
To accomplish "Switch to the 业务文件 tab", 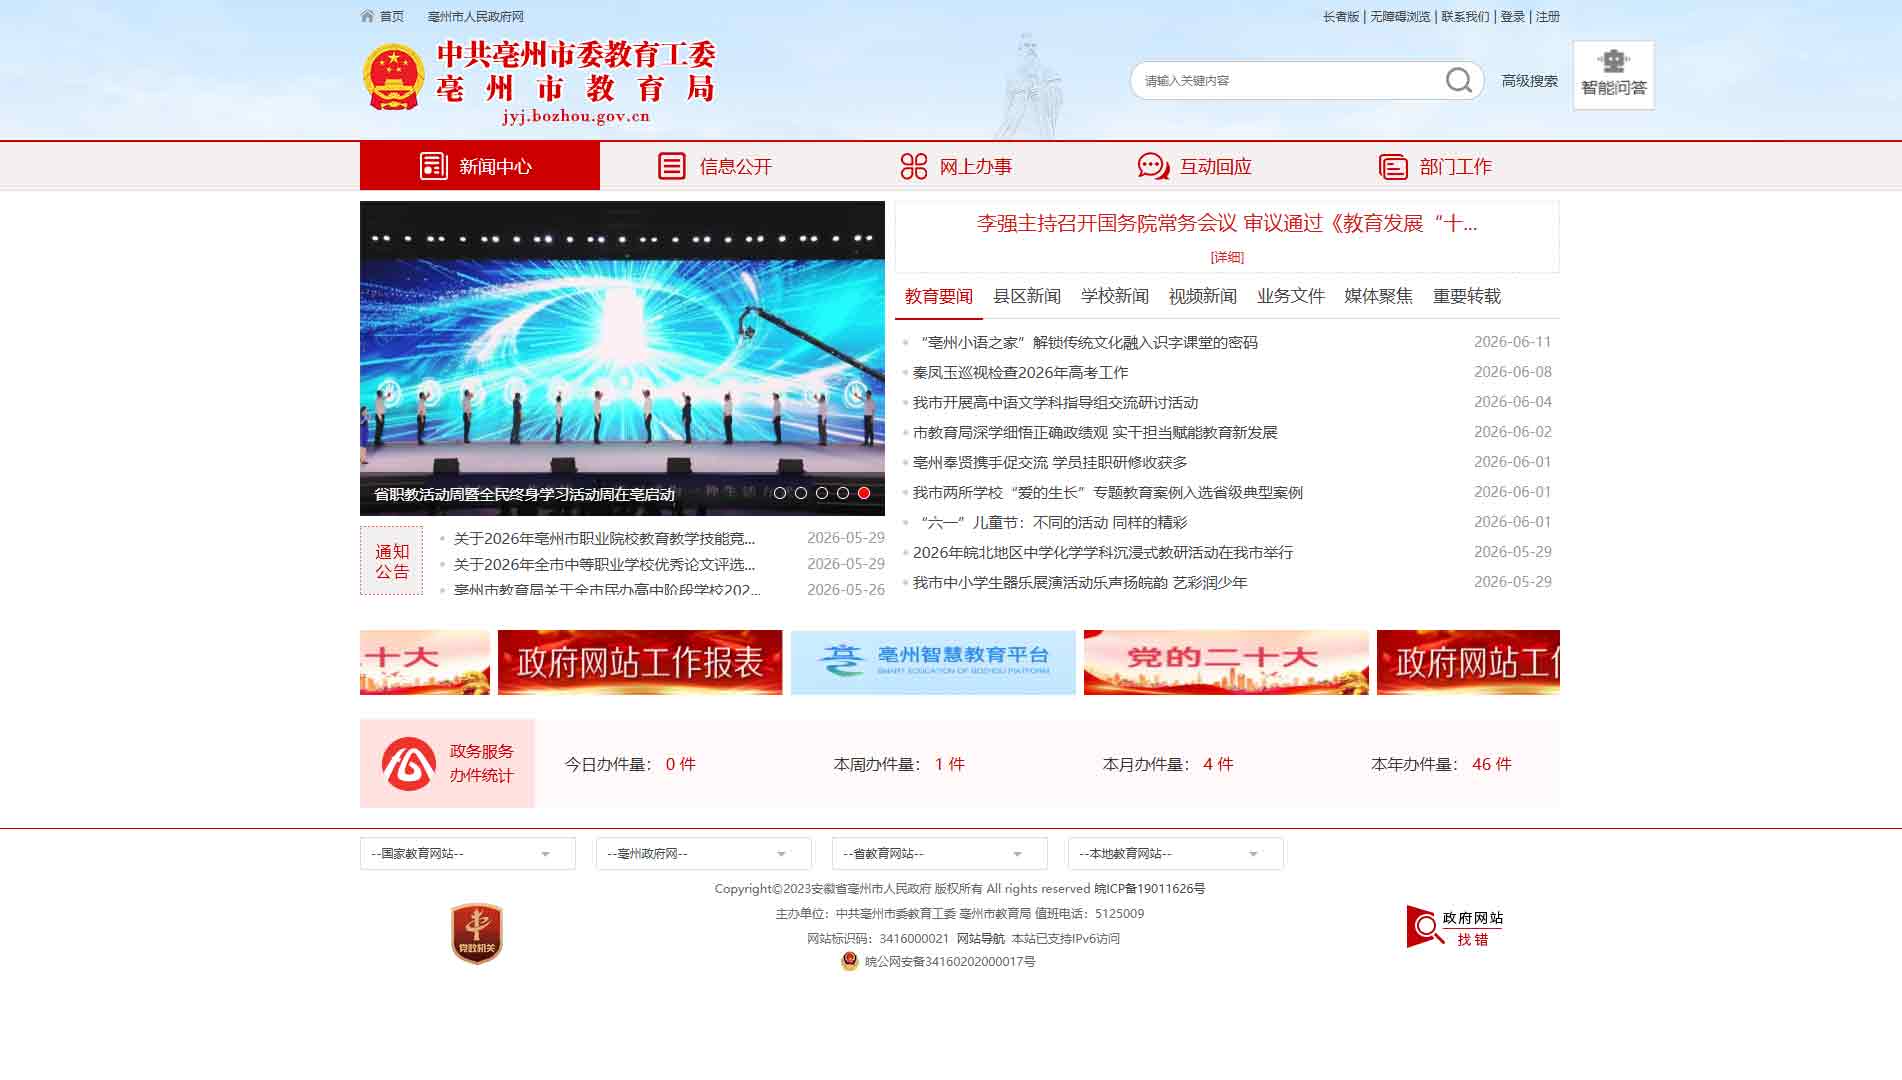I will pos(1291,296).
